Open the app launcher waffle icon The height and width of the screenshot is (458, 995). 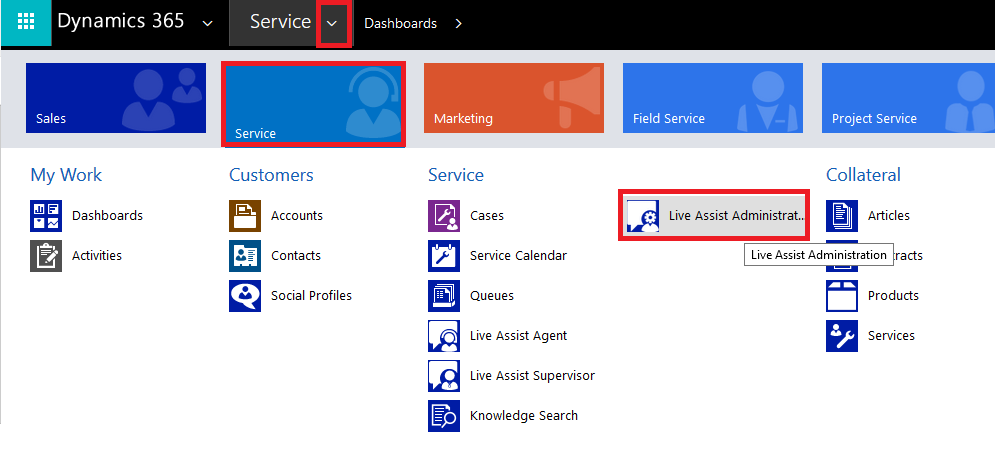coord(25,23)
